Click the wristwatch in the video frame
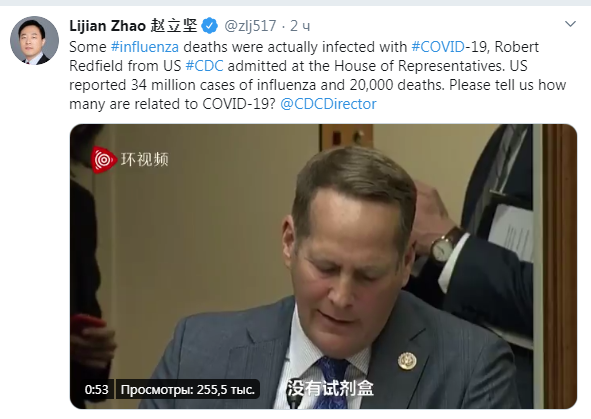 (x=444, y=245)
